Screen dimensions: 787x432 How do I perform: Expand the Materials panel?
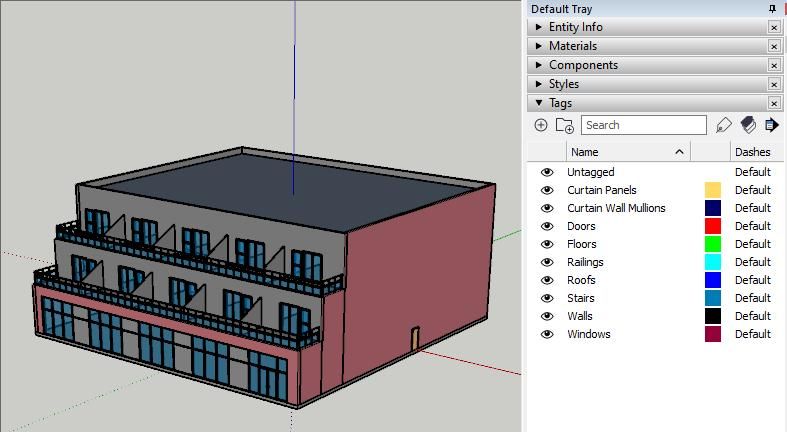(539, 46)
